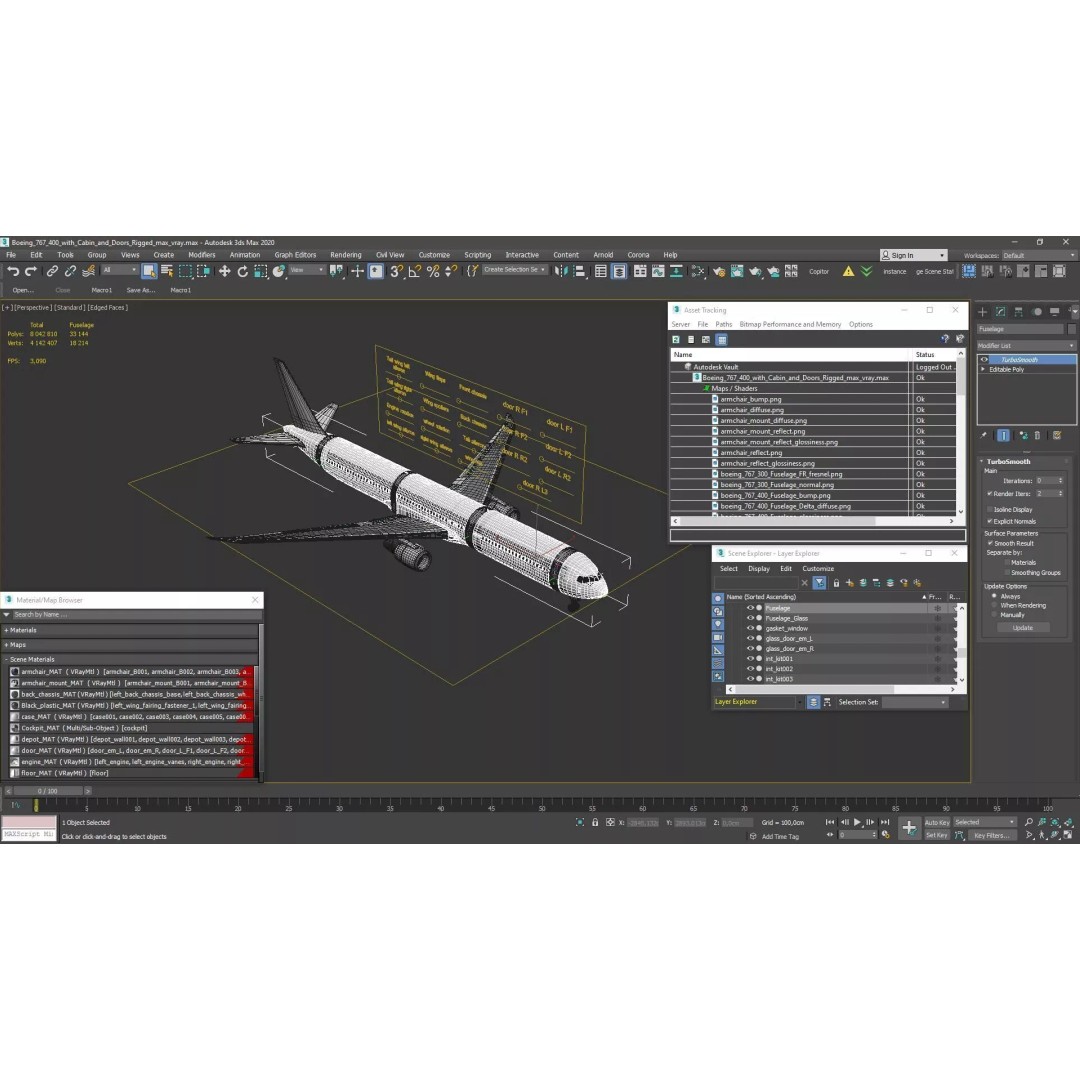The image size is (1080, 1080).
Task: Activate the Unlink Selection tool
Action: point(70,271)
